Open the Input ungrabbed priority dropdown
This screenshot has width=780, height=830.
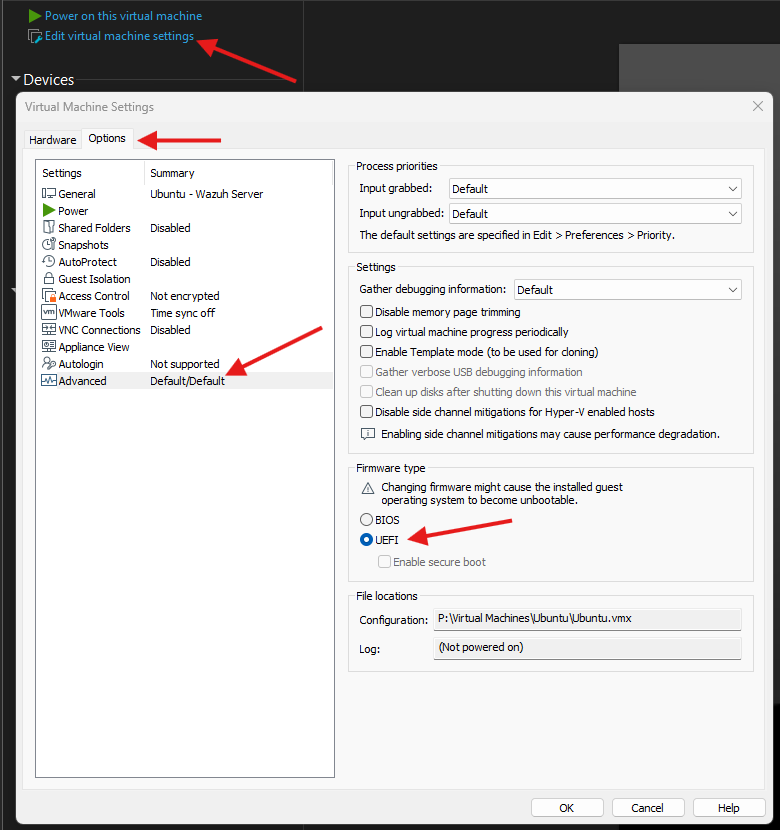pyautogui.click(x=595, y=214)
